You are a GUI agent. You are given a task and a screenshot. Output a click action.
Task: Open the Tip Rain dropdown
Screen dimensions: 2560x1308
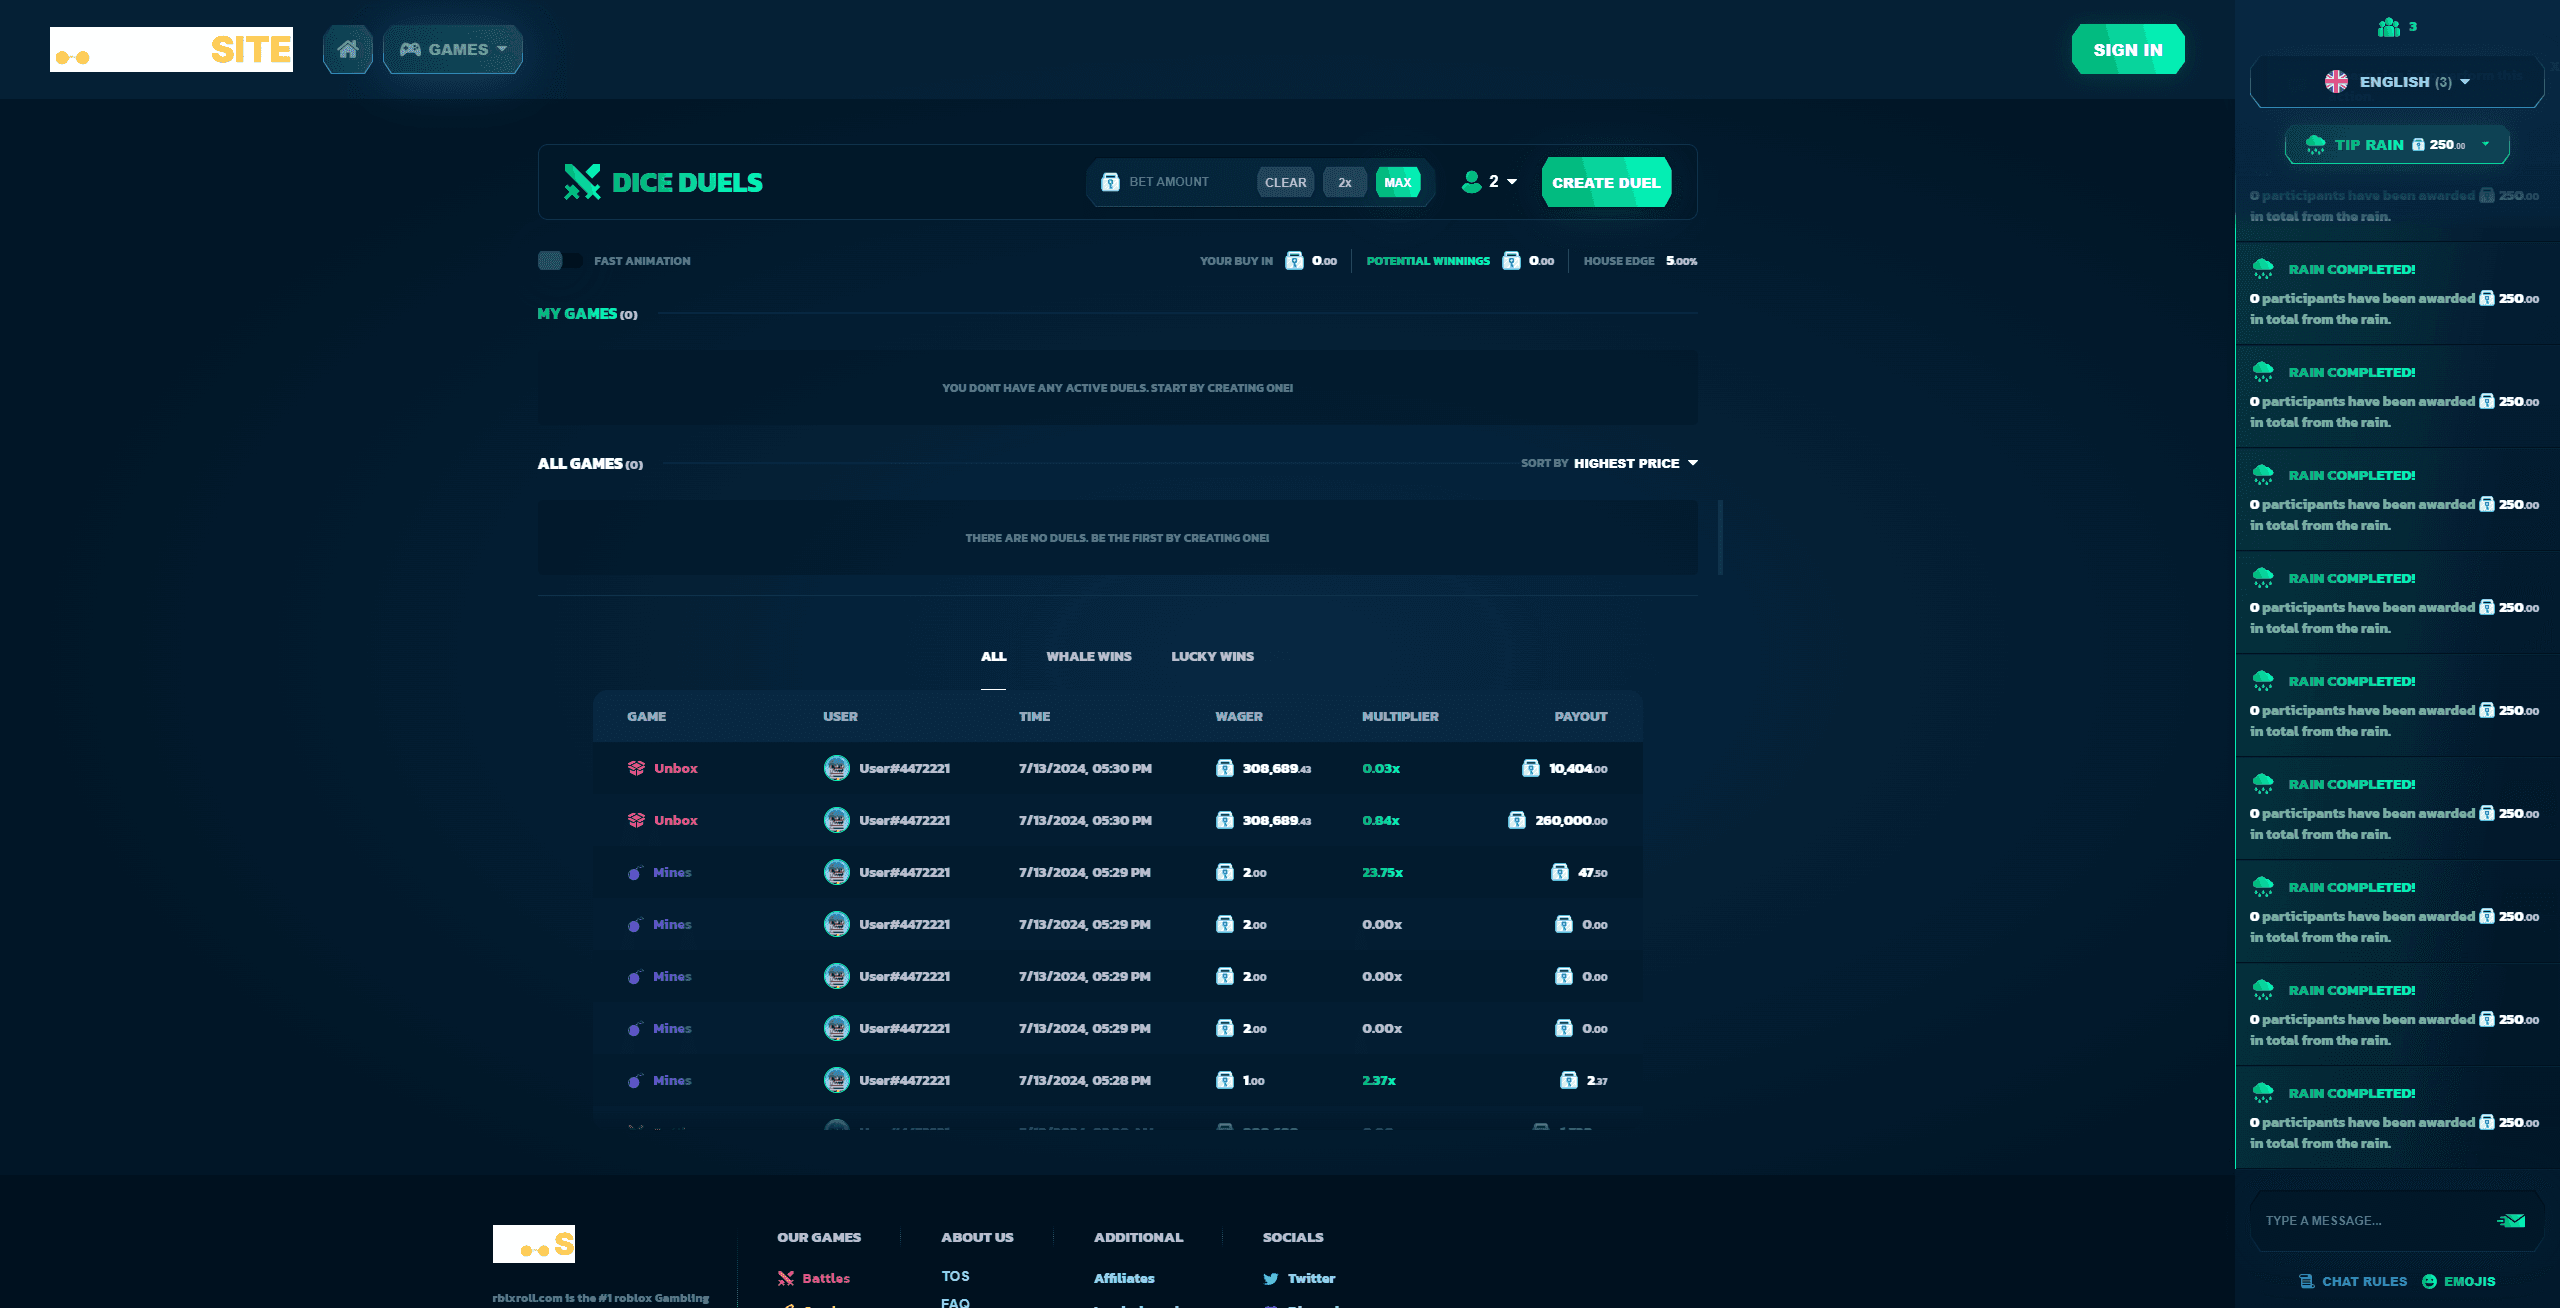(2397, 145)
